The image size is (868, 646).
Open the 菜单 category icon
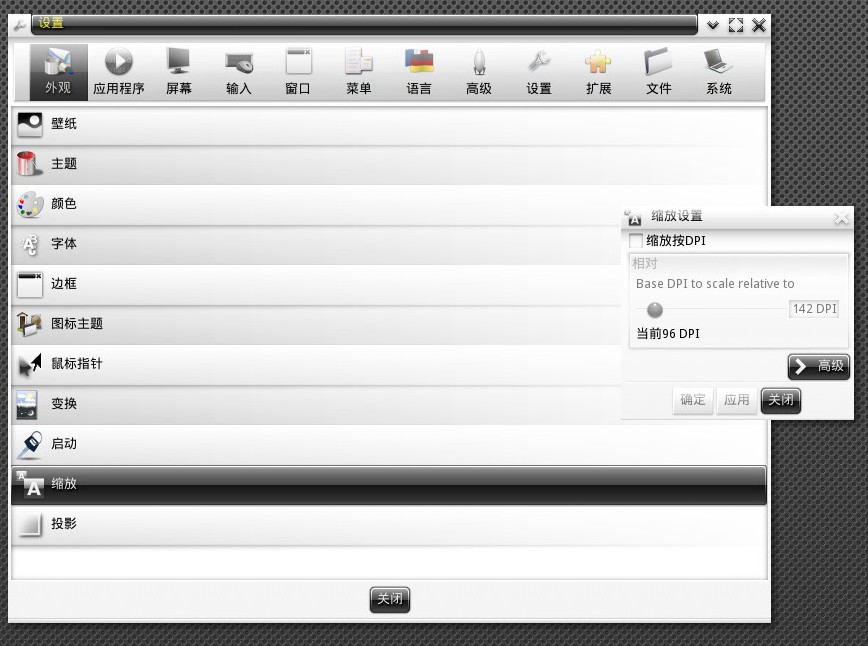pyautogui.click(x=358, y=72)
